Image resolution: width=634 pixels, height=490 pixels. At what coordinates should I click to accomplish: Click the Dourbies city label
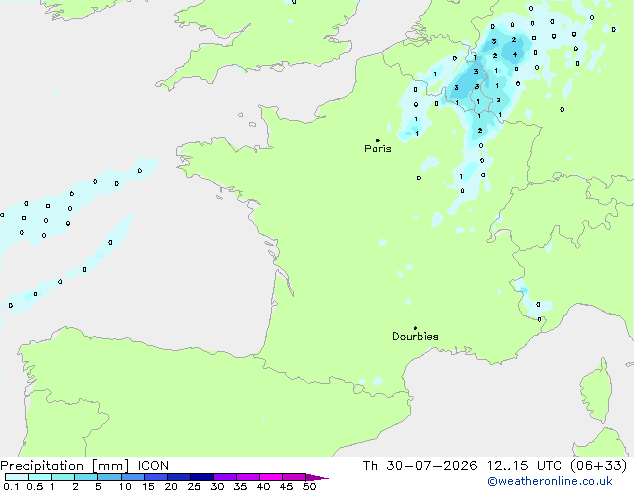[415, 336]
